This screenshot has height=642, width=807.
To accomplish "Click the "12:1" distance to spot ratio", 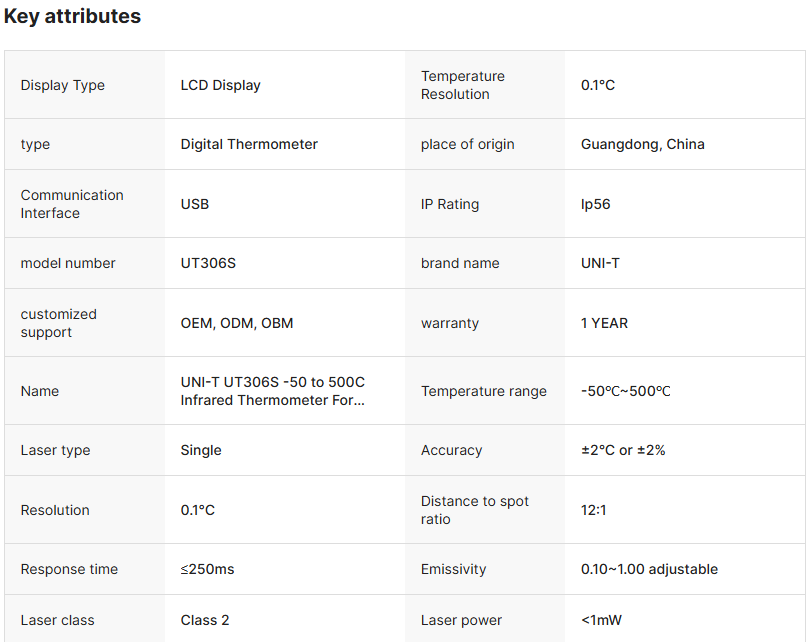I will coord(593,510).
